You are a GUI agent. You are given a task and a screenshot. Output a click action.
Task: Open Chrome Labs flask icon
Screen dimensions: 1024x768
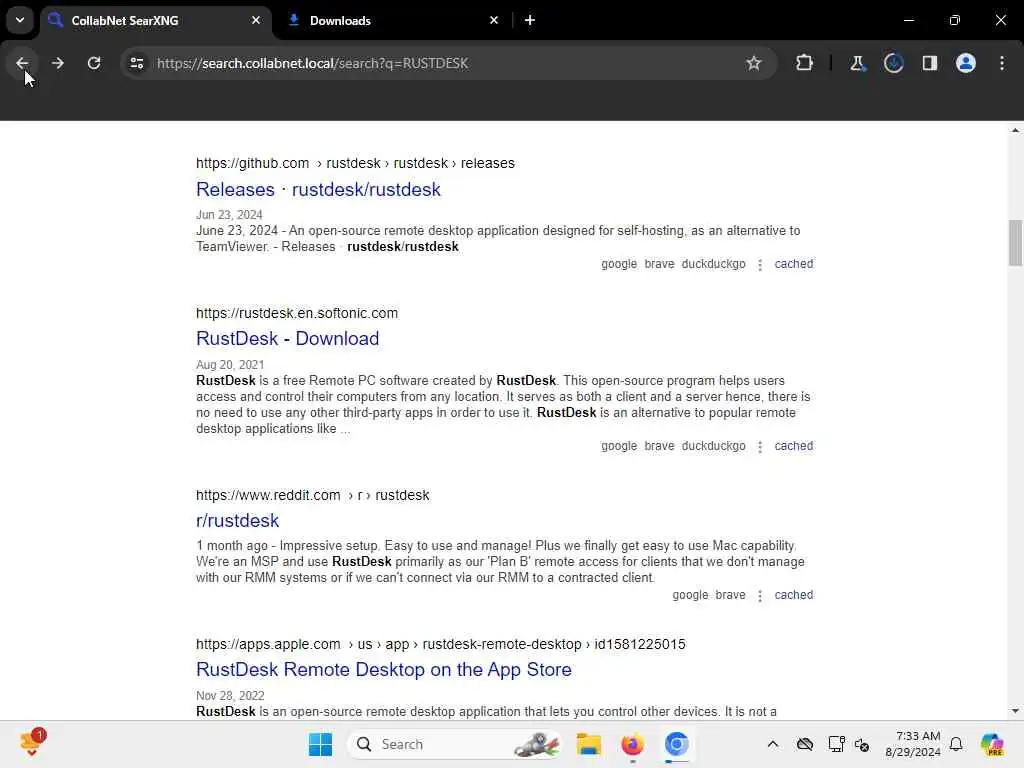click(857, 63)
